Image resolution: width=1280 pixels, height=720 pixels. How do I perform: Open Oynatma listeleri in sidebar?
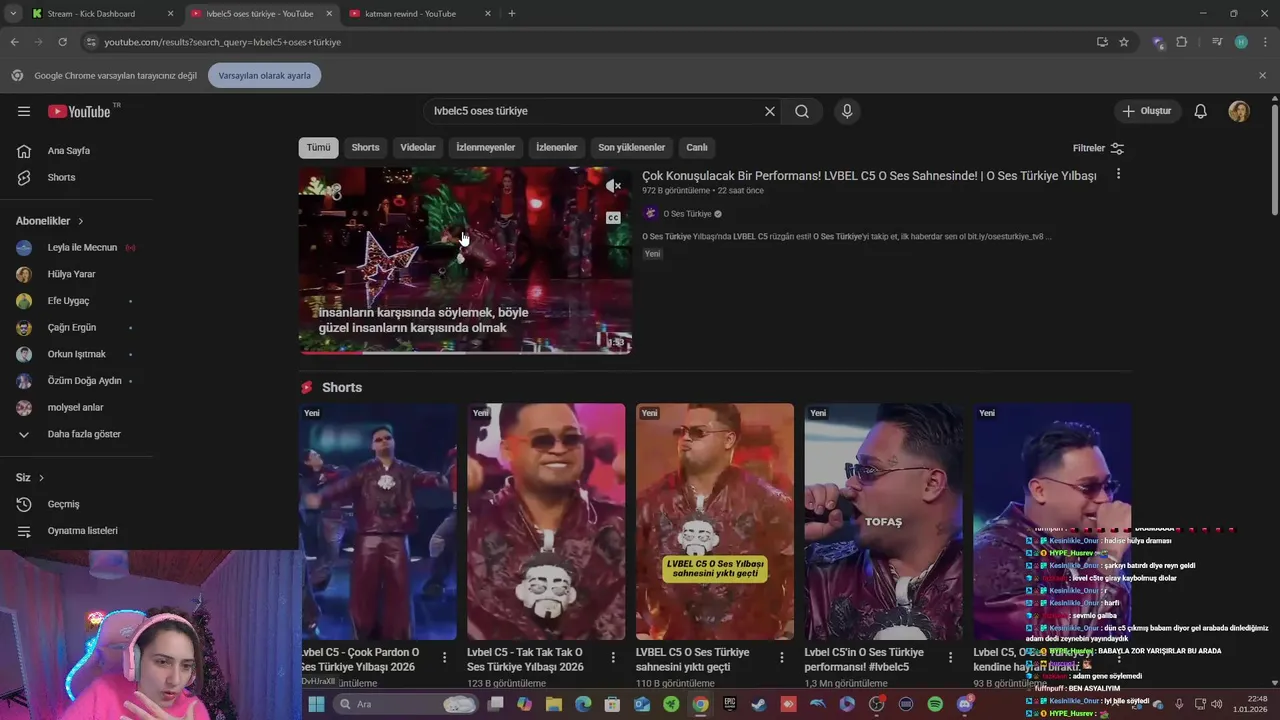coord(82,531)
